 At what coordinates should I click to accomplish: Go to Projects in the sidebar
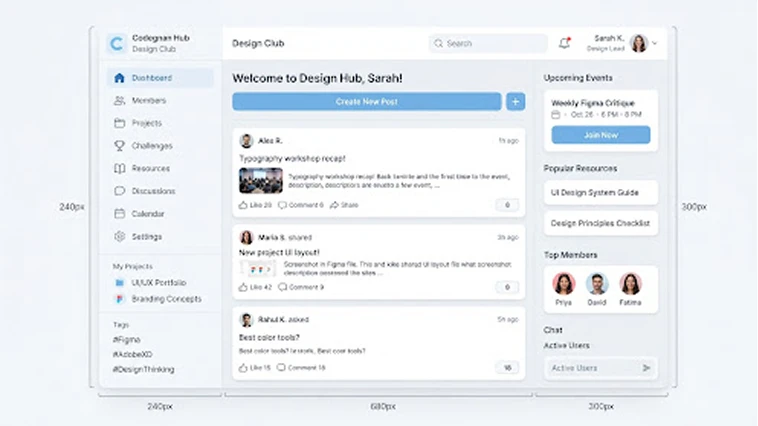[x=160, y=123]
